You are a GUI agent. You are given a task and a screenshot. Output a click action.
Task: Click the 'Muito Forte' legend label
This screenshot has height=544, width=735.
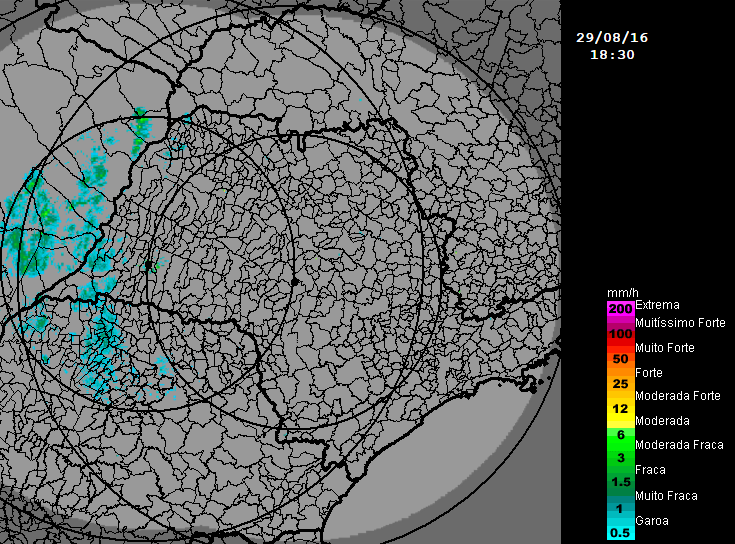pyautogui.click(x=665, y=348)
